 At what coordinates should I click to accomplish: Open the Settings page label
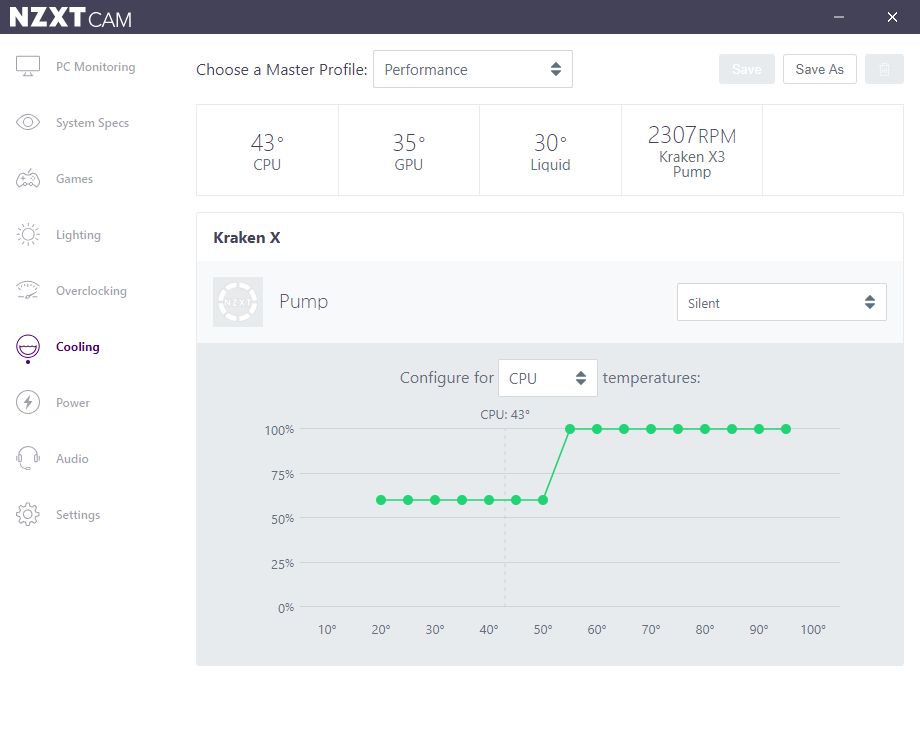(78, 515)
